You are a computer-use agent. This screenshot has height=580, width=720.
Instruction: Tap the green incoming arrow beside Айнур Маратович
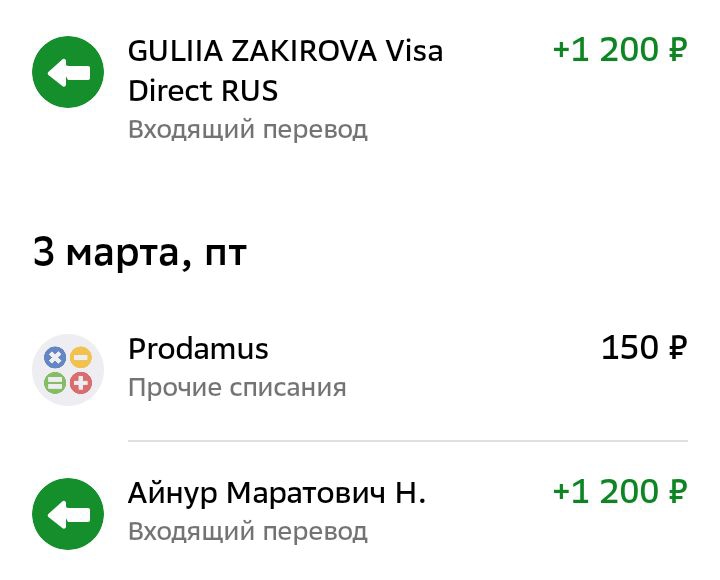click(x=68, y=514)
